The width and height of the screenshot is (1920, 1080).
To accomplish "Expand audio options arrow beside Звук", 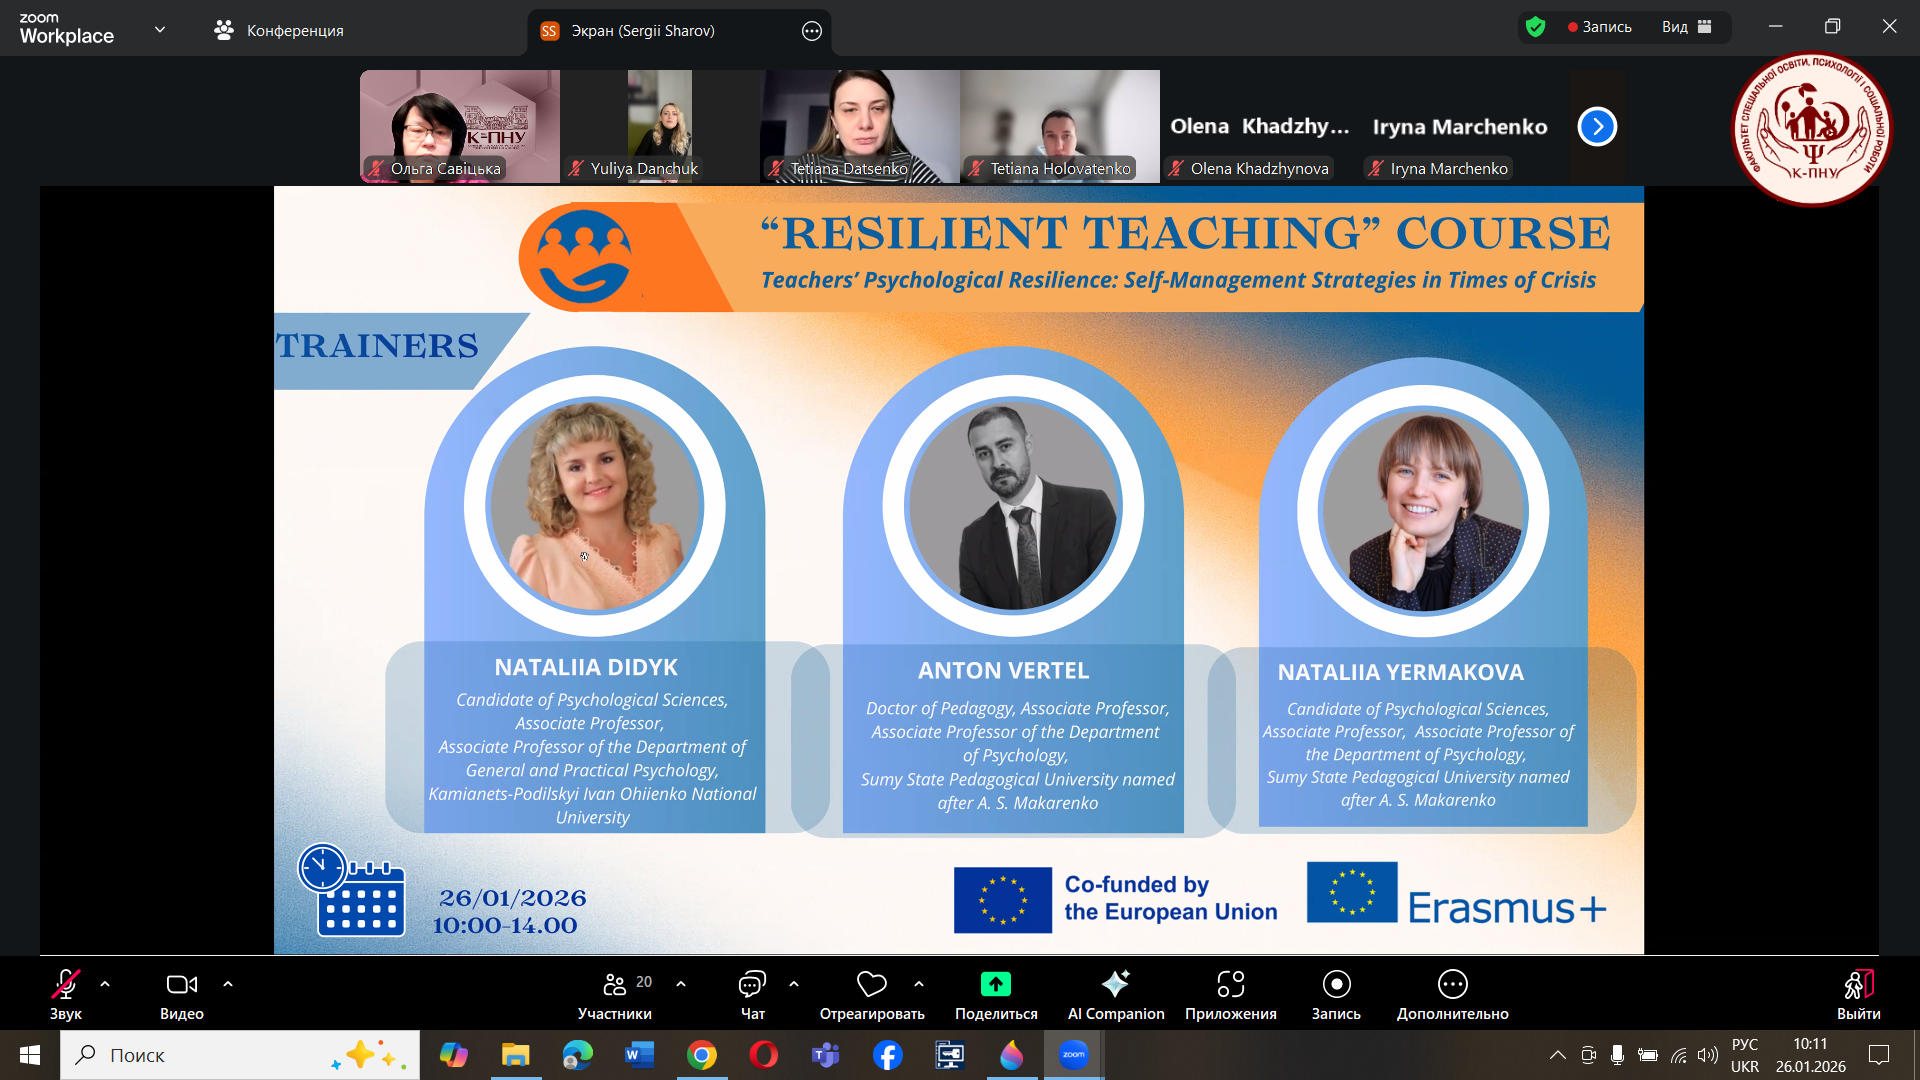I will pos(105,985).
